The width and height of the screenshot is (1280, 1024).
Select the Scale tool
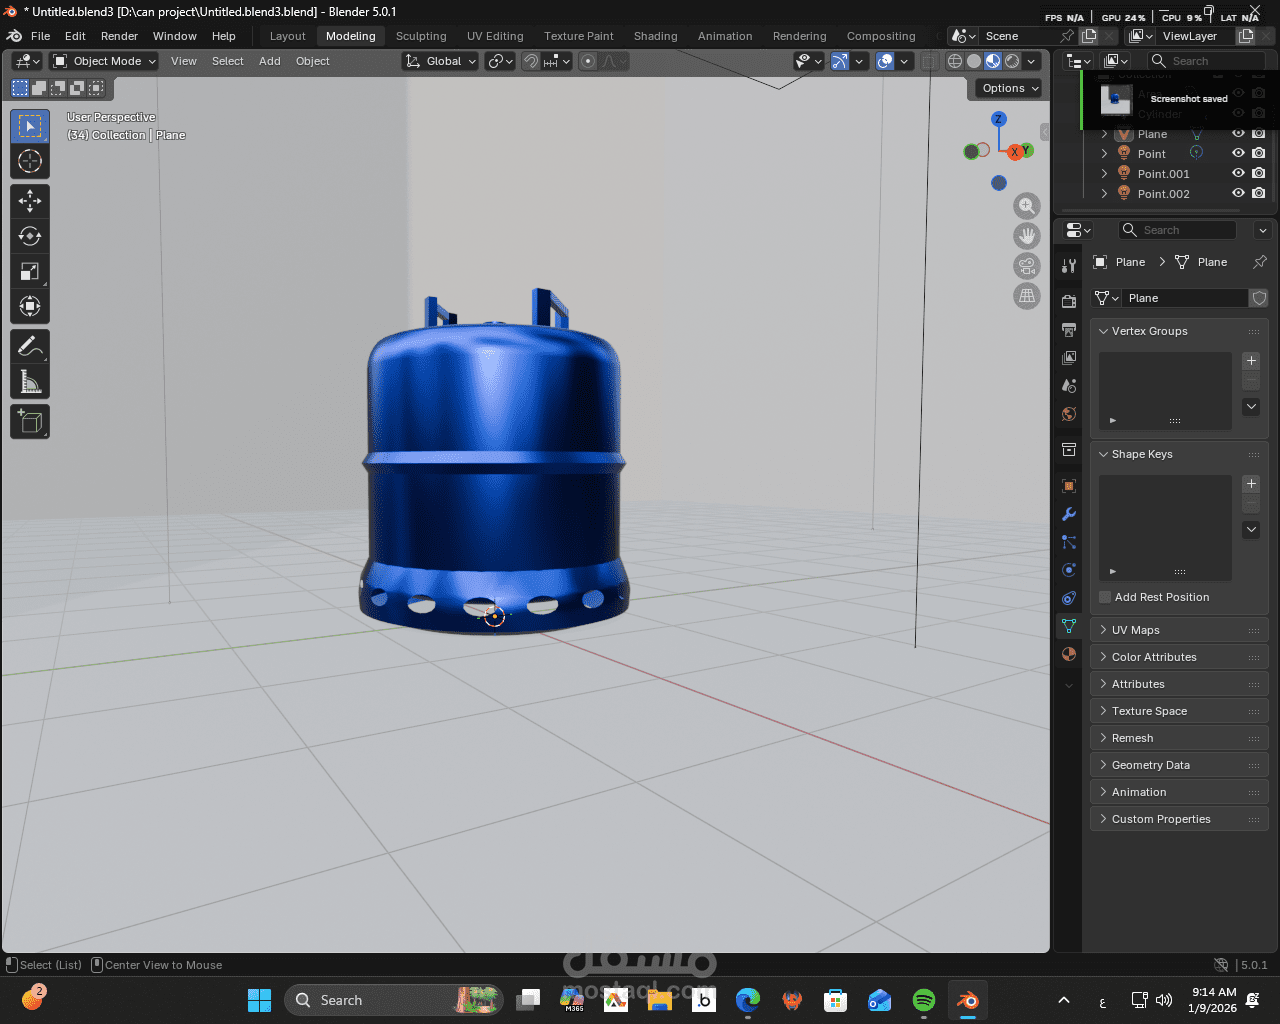click(x=30, y=271)
